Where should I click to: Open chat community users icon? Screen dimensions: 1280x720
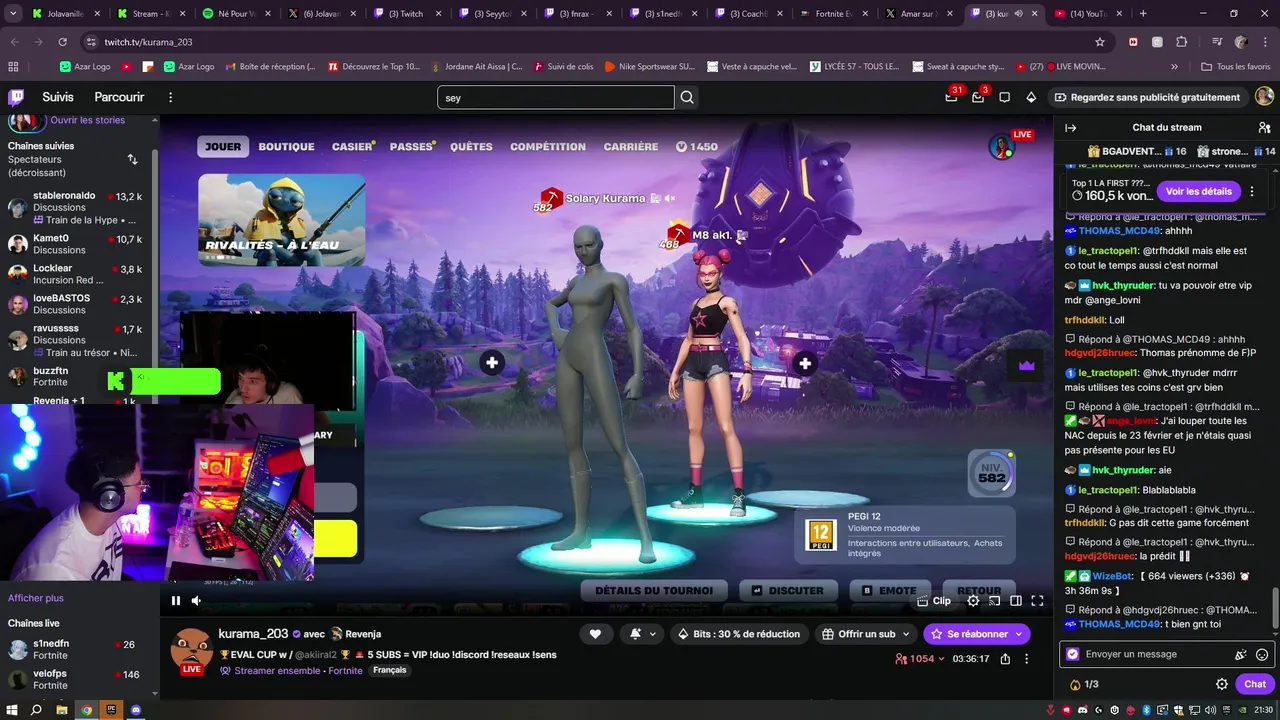pyautogui.click(x=1264, y=128)
